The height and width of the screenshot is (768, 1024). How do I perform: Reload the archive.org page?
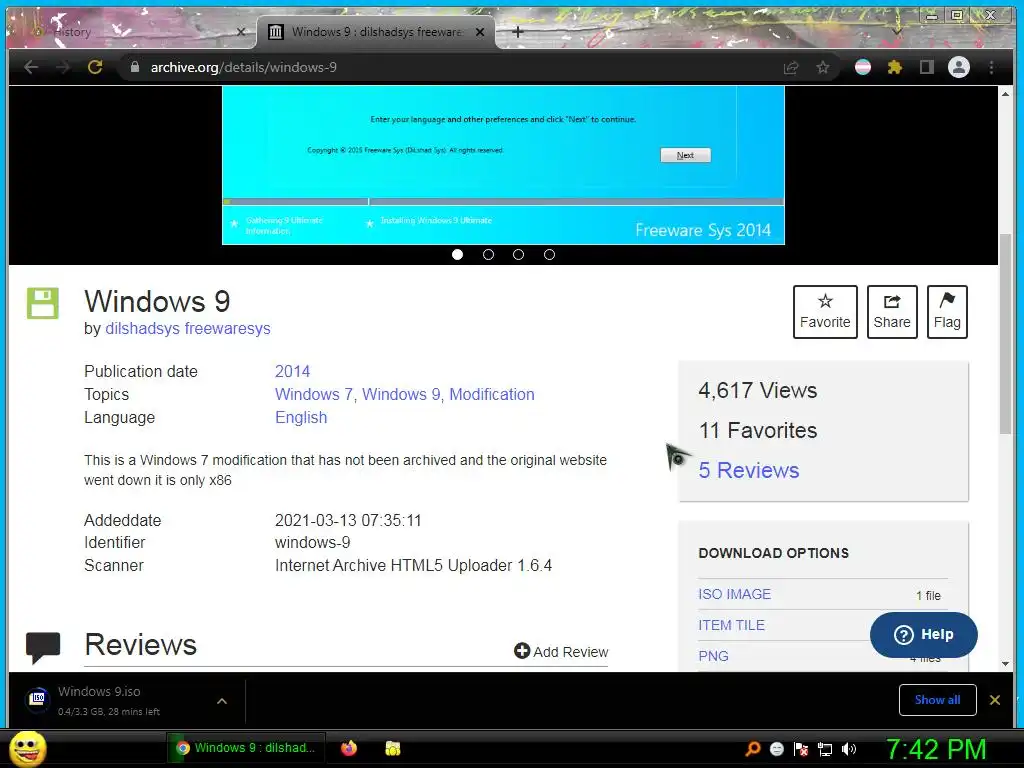(x=95, y=67)
